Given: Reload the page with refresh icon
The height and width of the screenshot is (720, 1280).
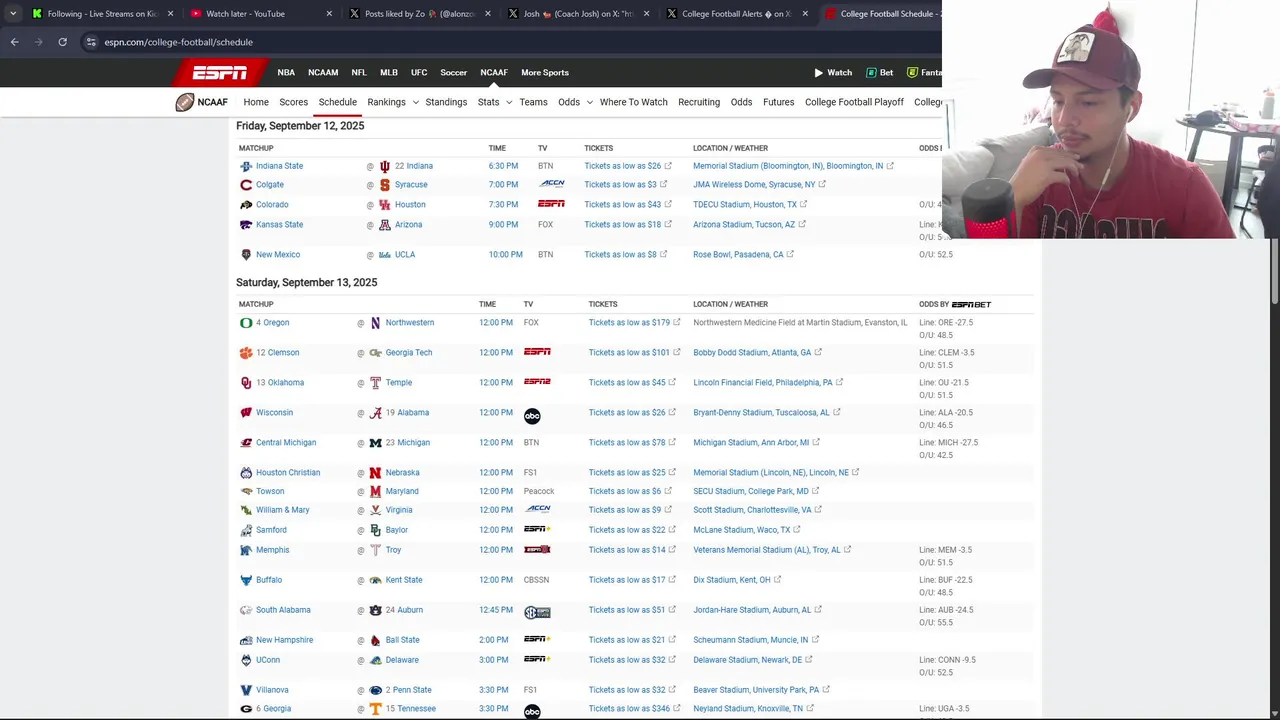Looking at the screenshot, I should pos(62,42).
